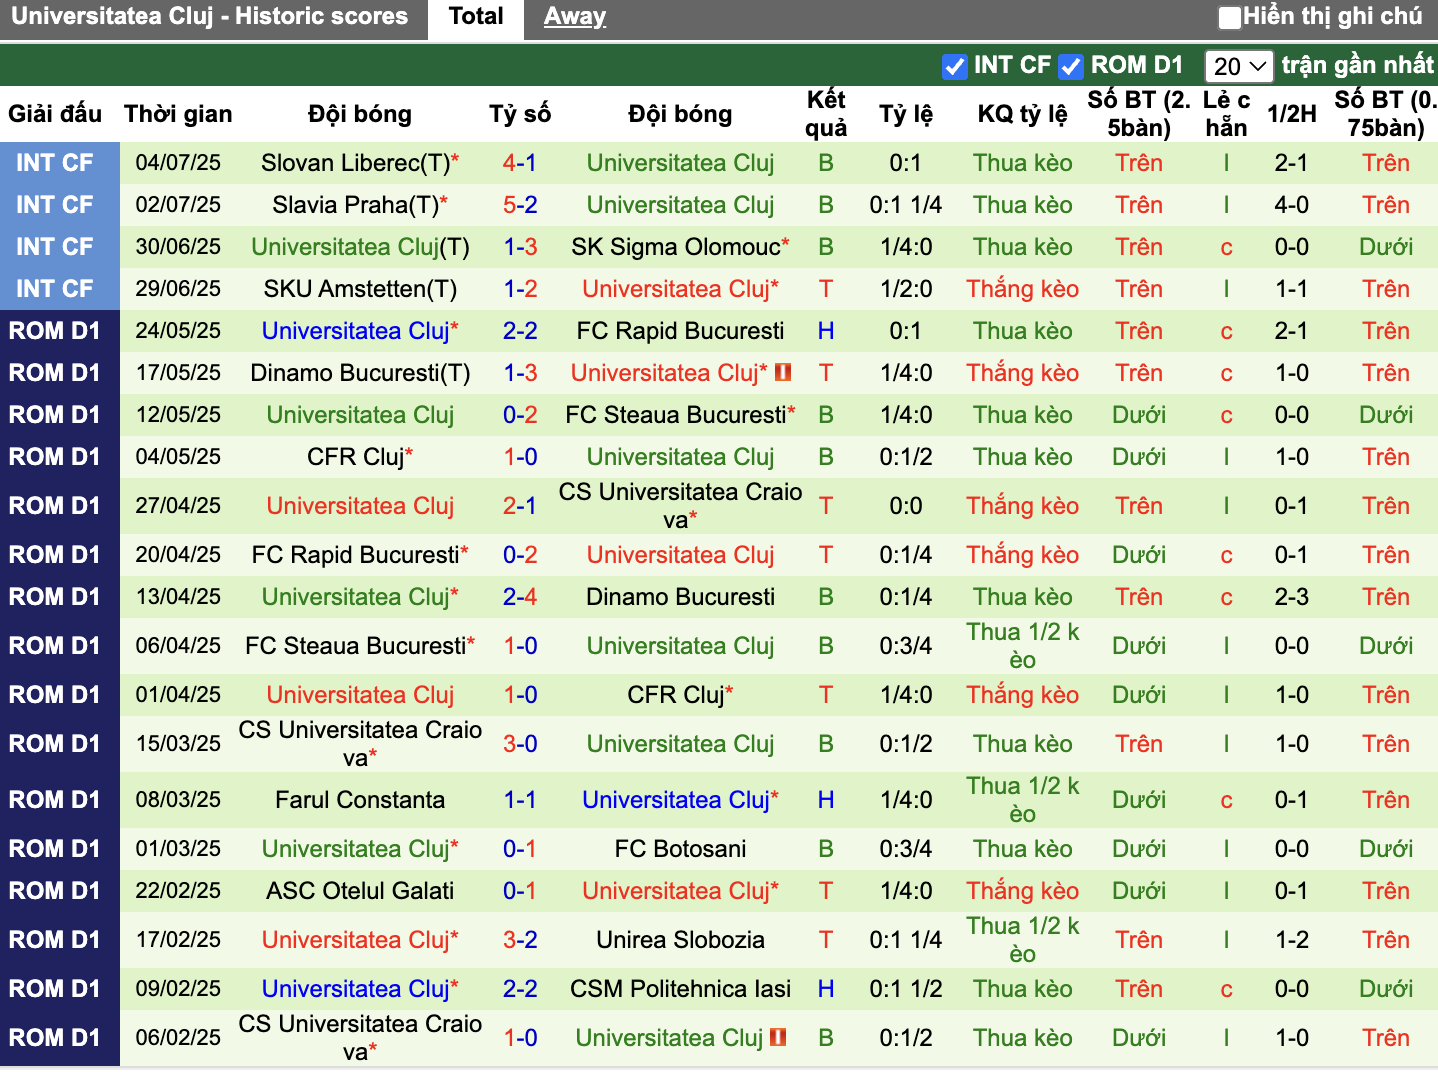
Task: Click FC Steaua Bucuresti on 12/05/25 row
Action: point(676,415)
